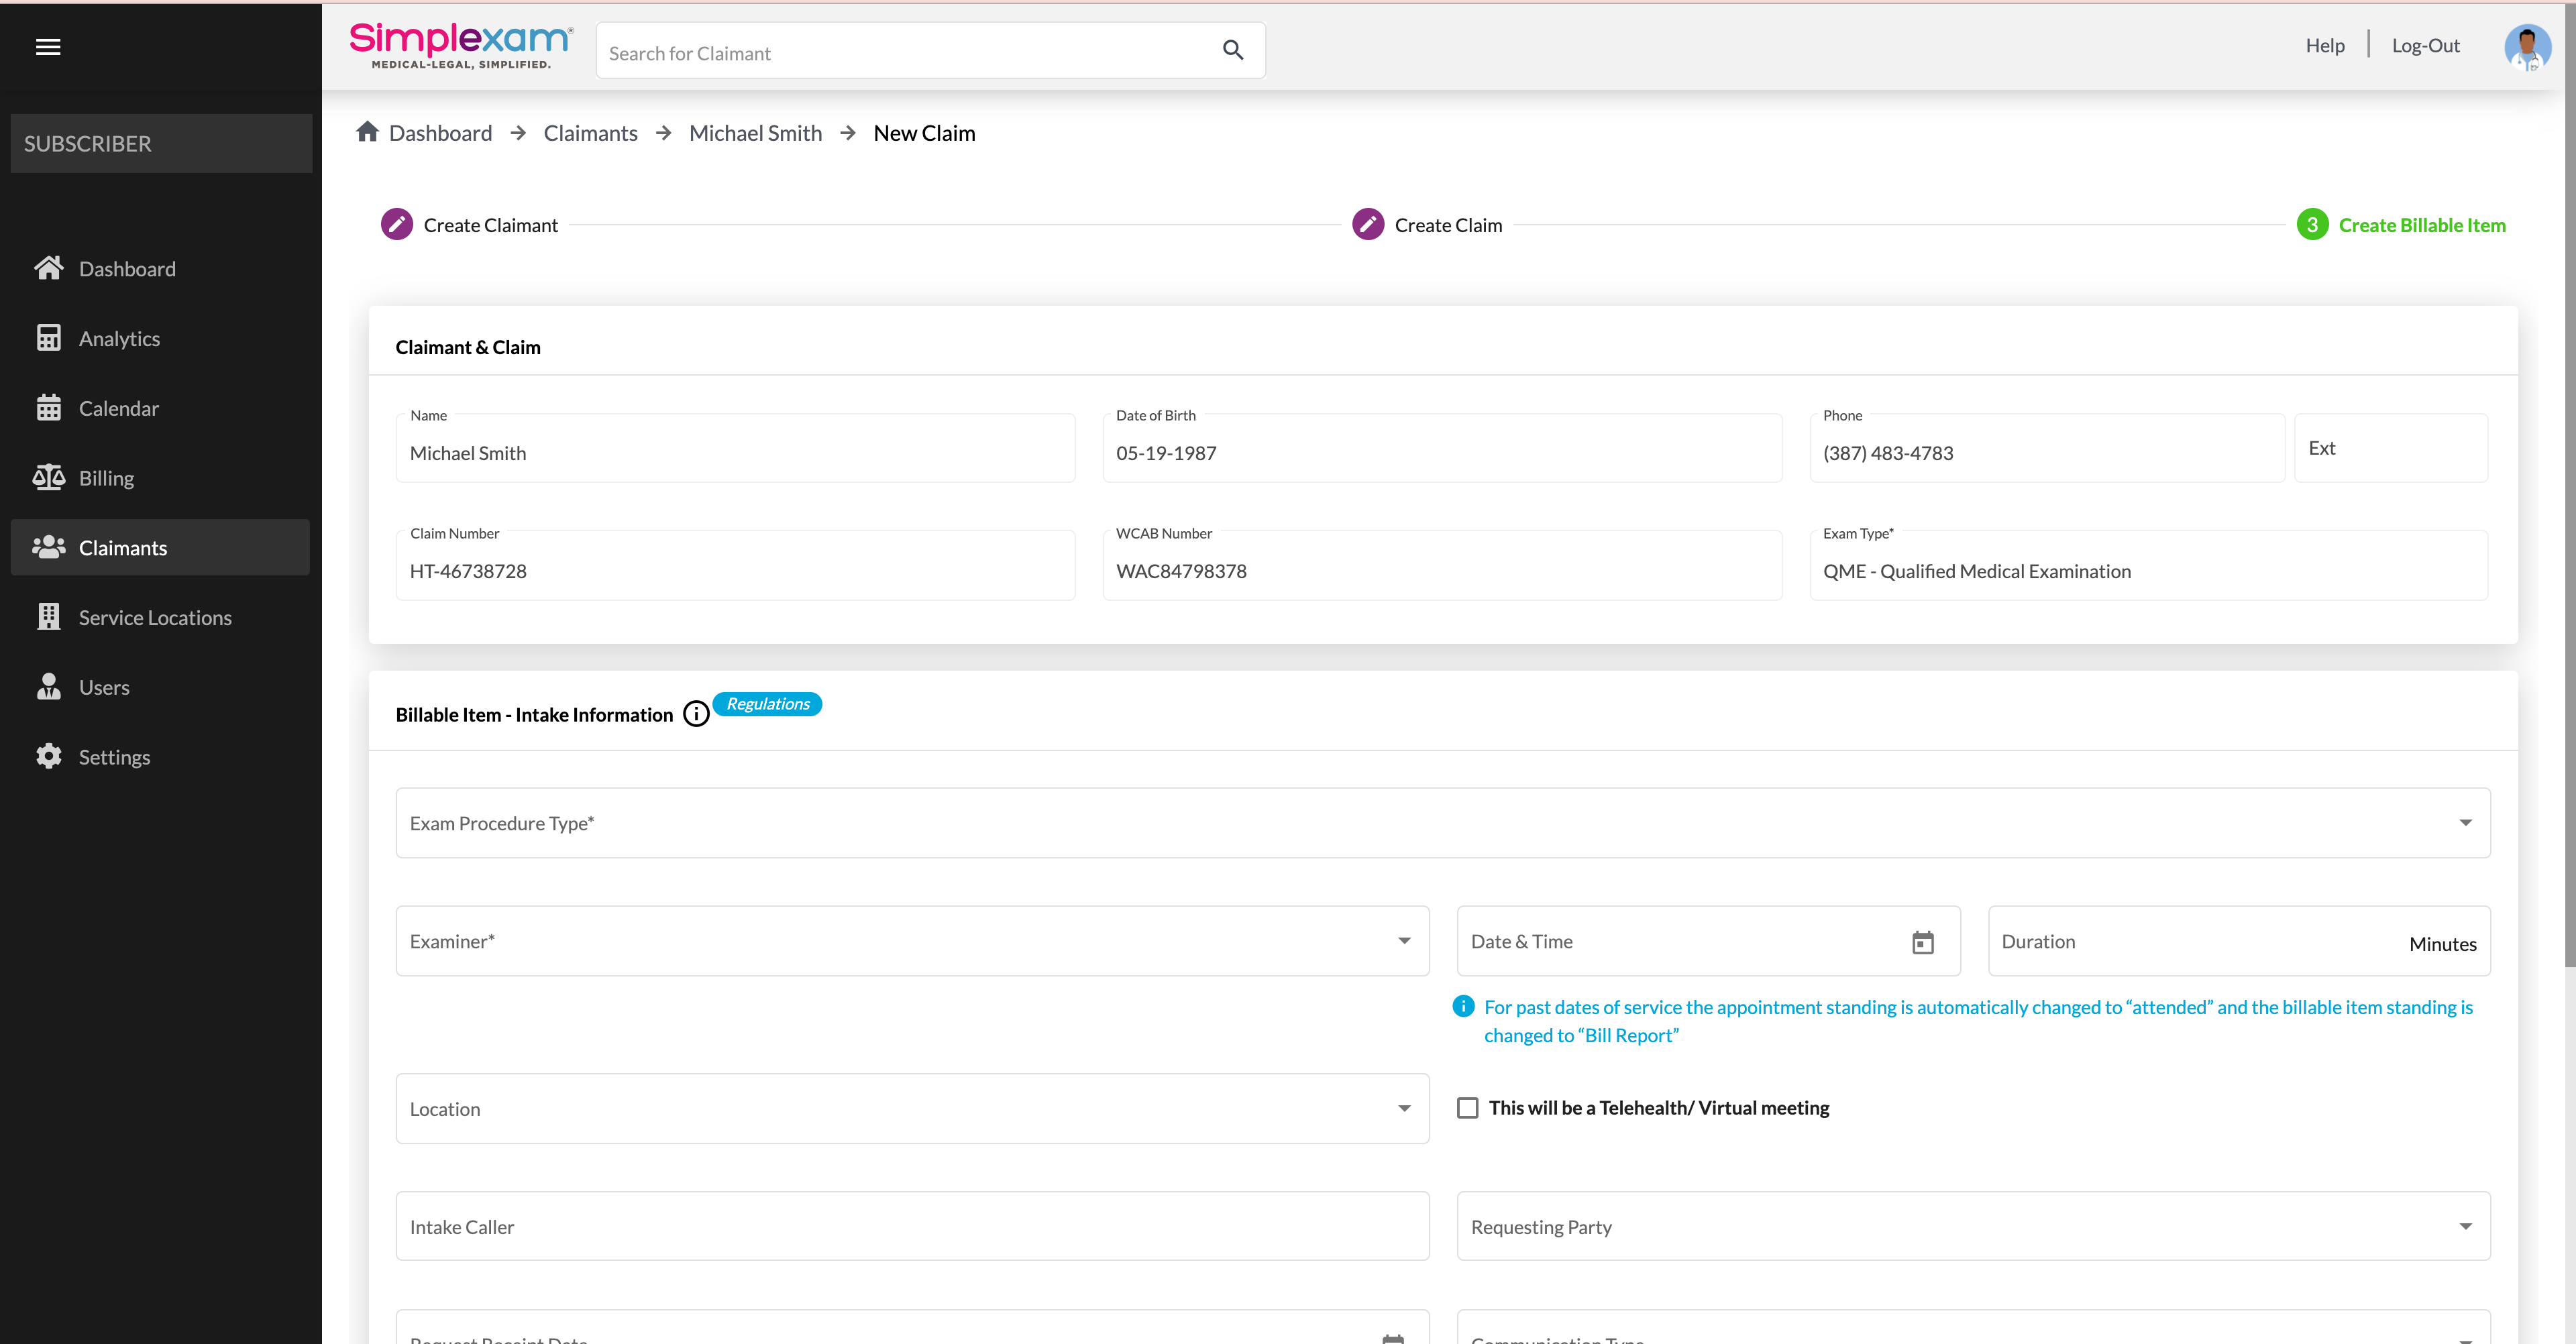Viewport: 2576px width, 1344px height.
Task: Click the home icon in breadcrumb
Action: tap(367, 132)
